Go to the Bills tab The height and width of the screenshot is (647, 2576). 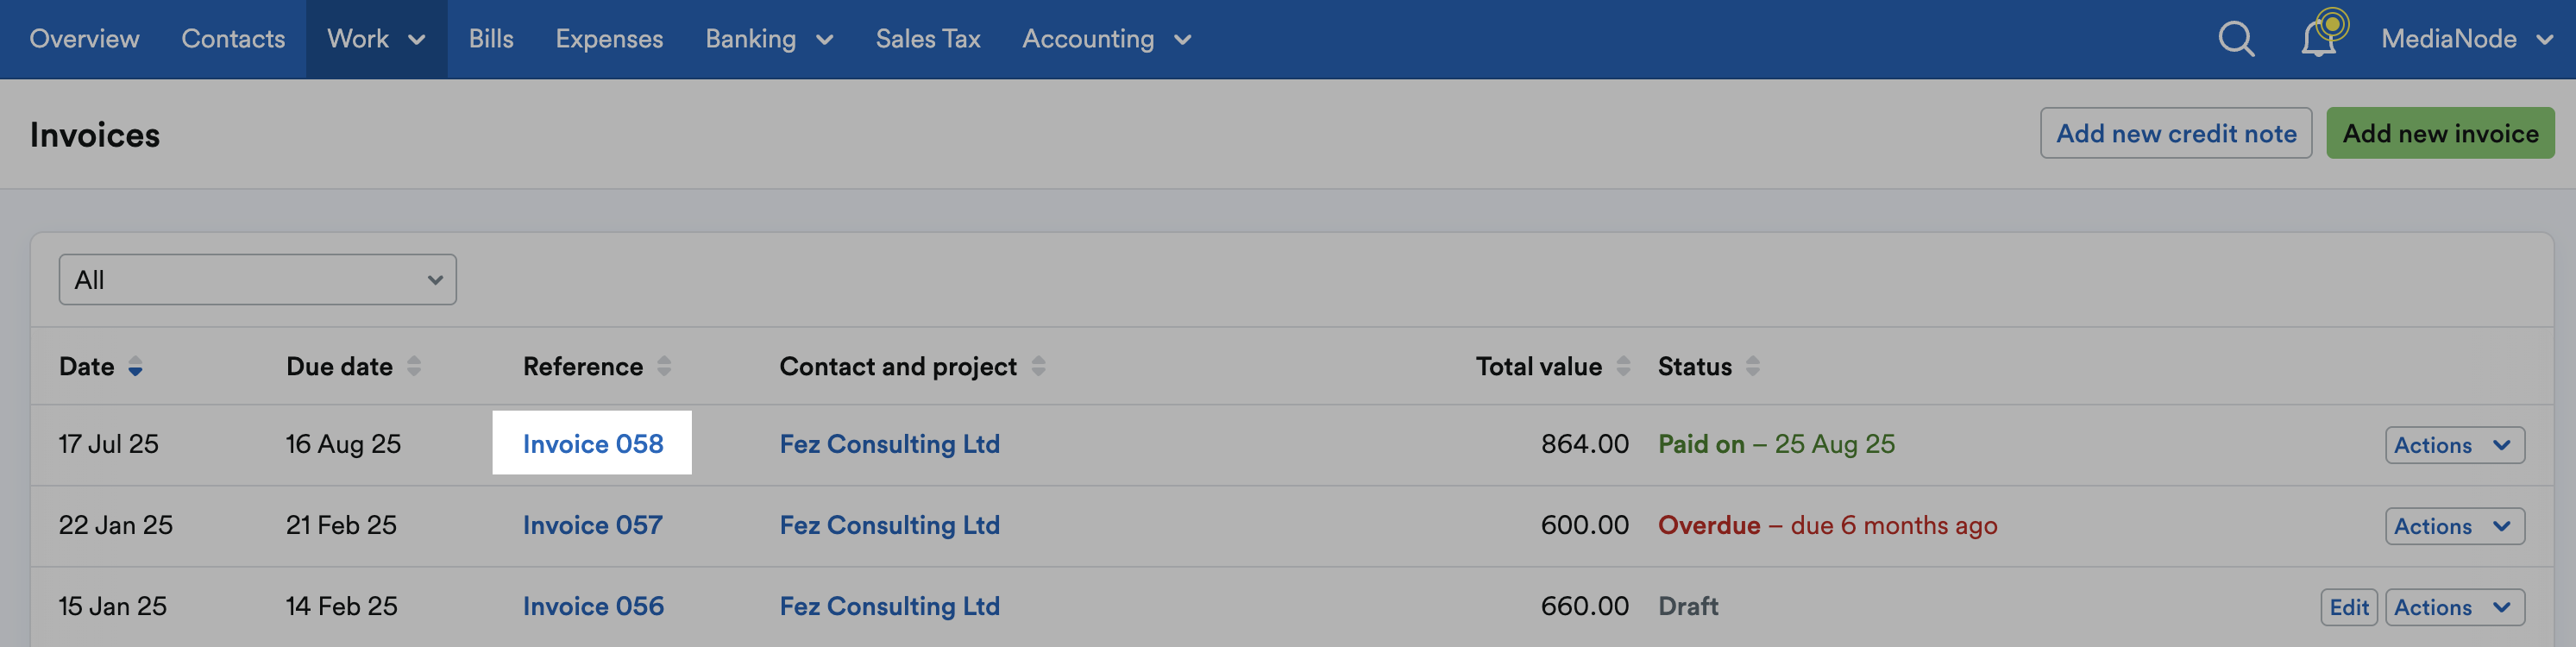coord(491,39)
